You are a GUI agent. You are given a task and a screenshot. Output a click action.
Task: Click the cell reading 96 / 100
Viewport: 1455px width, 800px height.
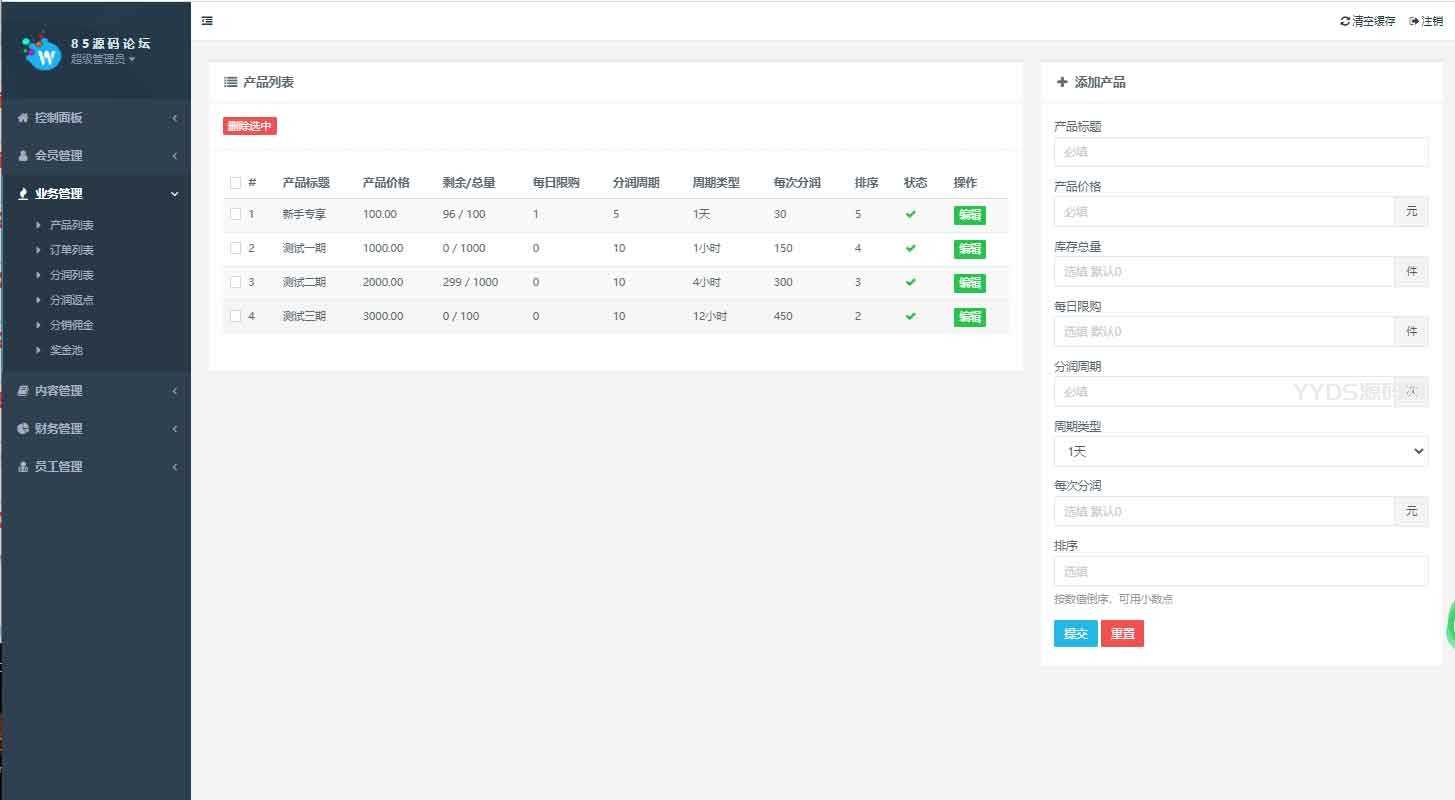coord(464,215)
